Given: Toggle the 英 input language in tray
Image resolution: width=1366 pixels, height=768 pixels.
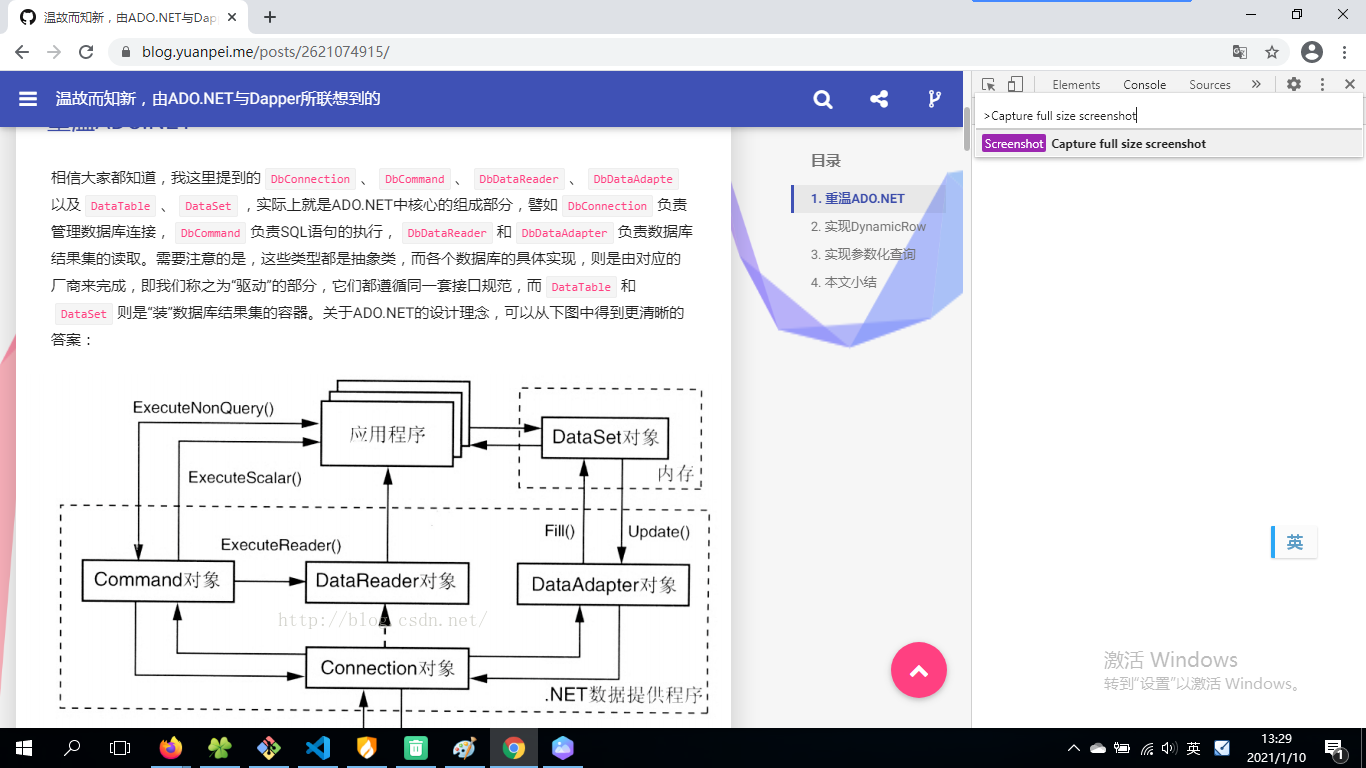Looking at the screenshot, I should pyautogui.click(x=1194, y=748).
